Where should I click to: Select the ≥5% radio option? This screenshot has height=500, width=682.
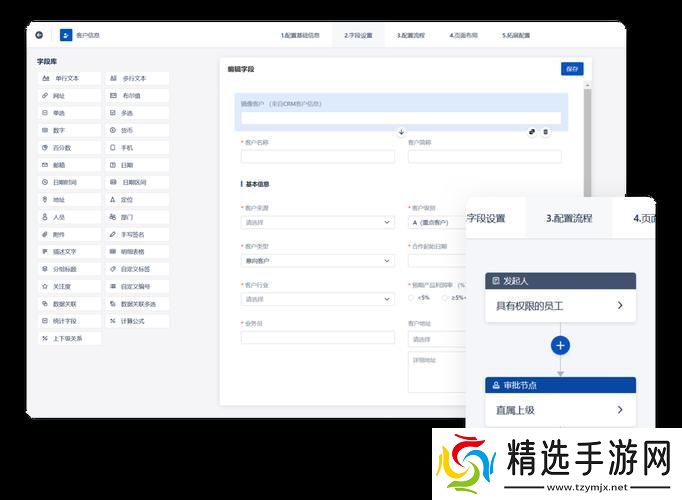pos(445,297)
